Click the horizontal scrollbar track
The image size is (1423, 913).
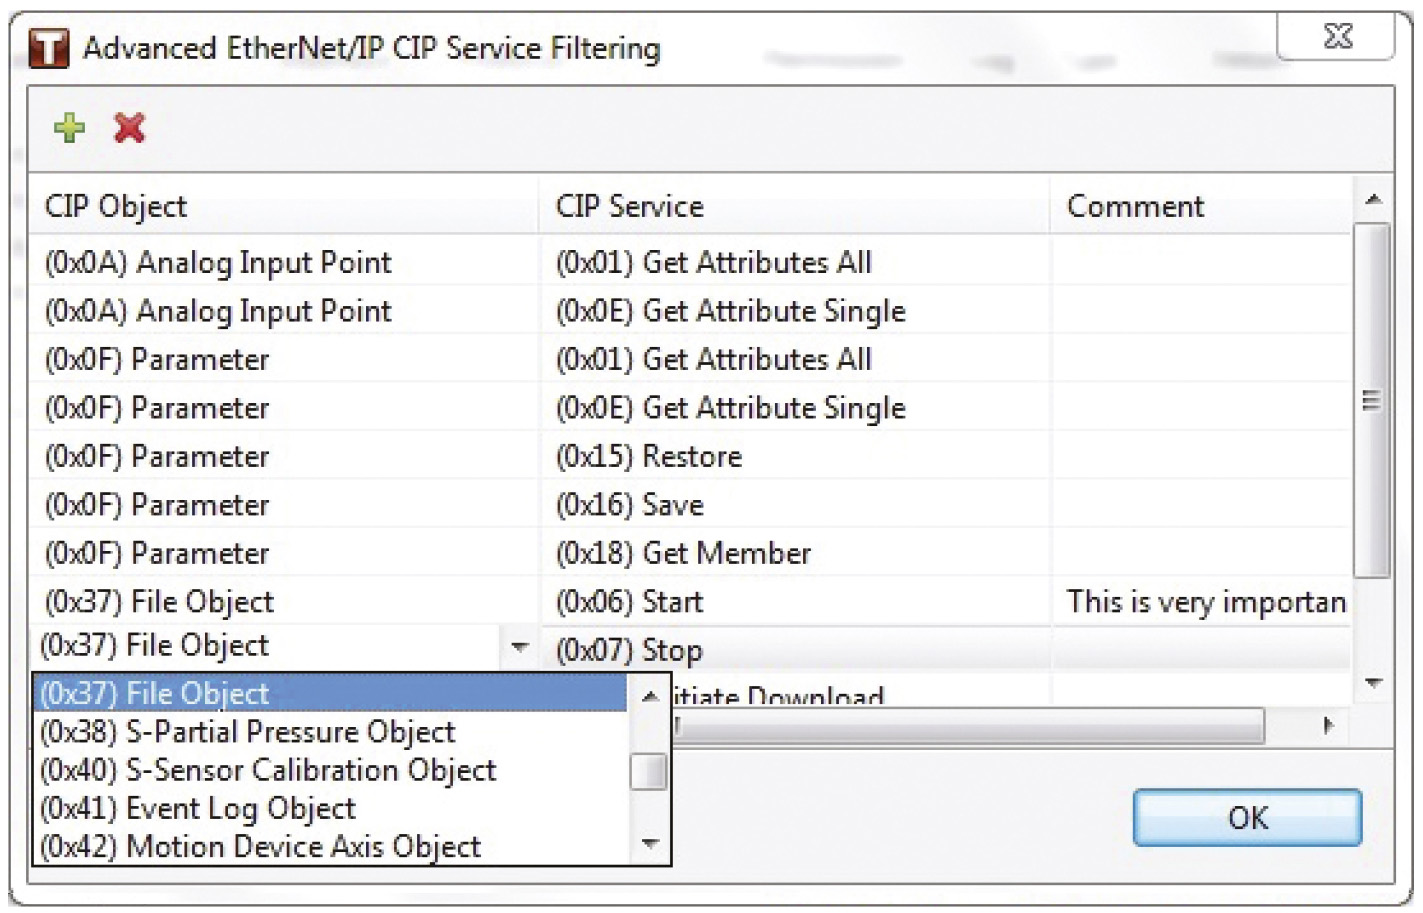coord(970,726)
